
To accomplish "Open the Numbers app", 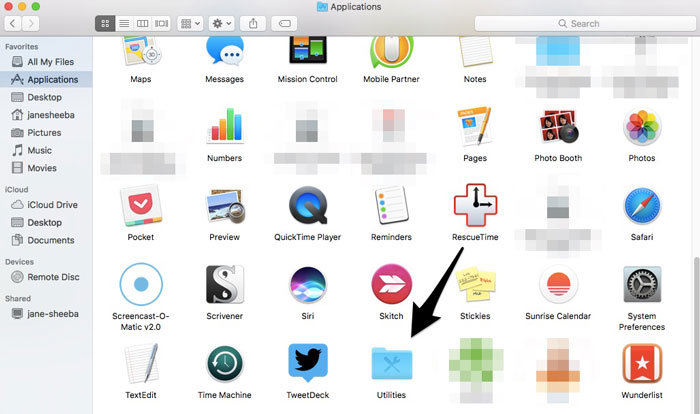I will pos(225,128).
